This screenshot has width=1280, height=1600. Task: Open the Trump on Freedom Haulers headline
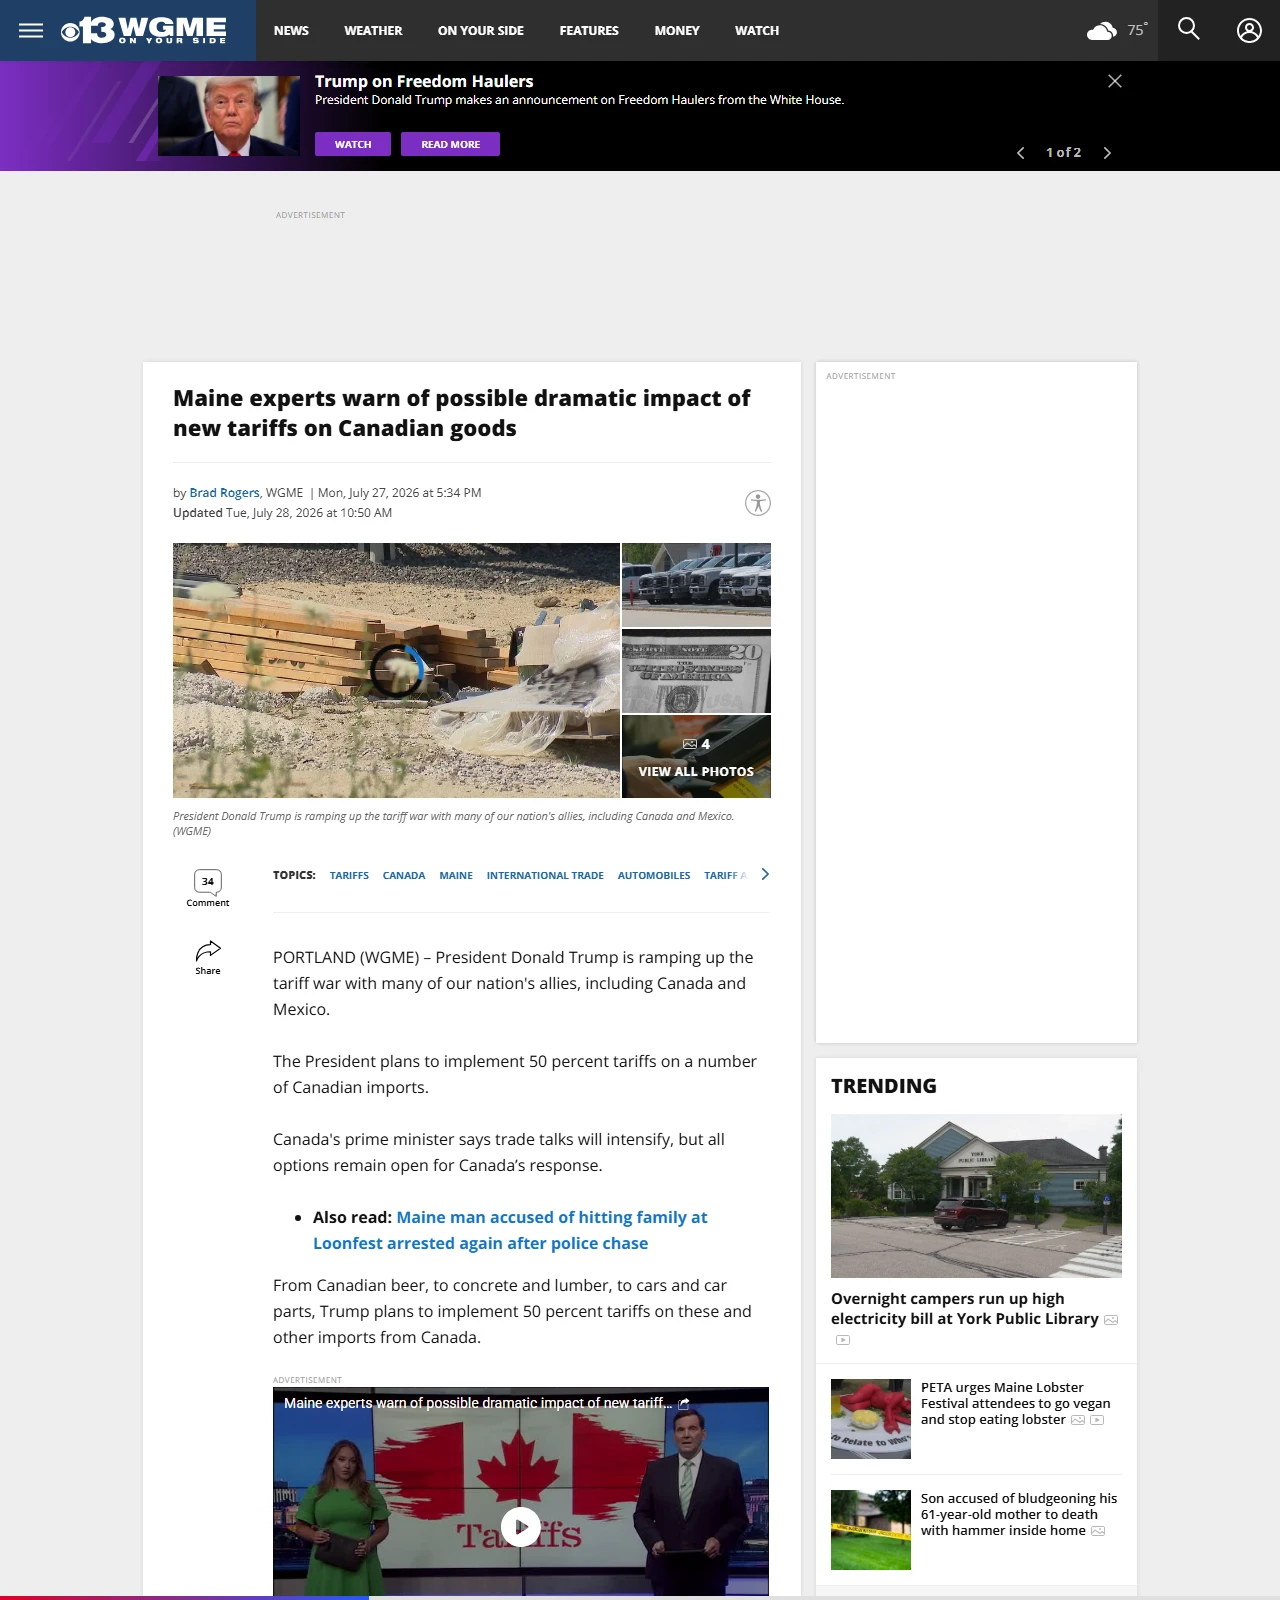[424, 81]
